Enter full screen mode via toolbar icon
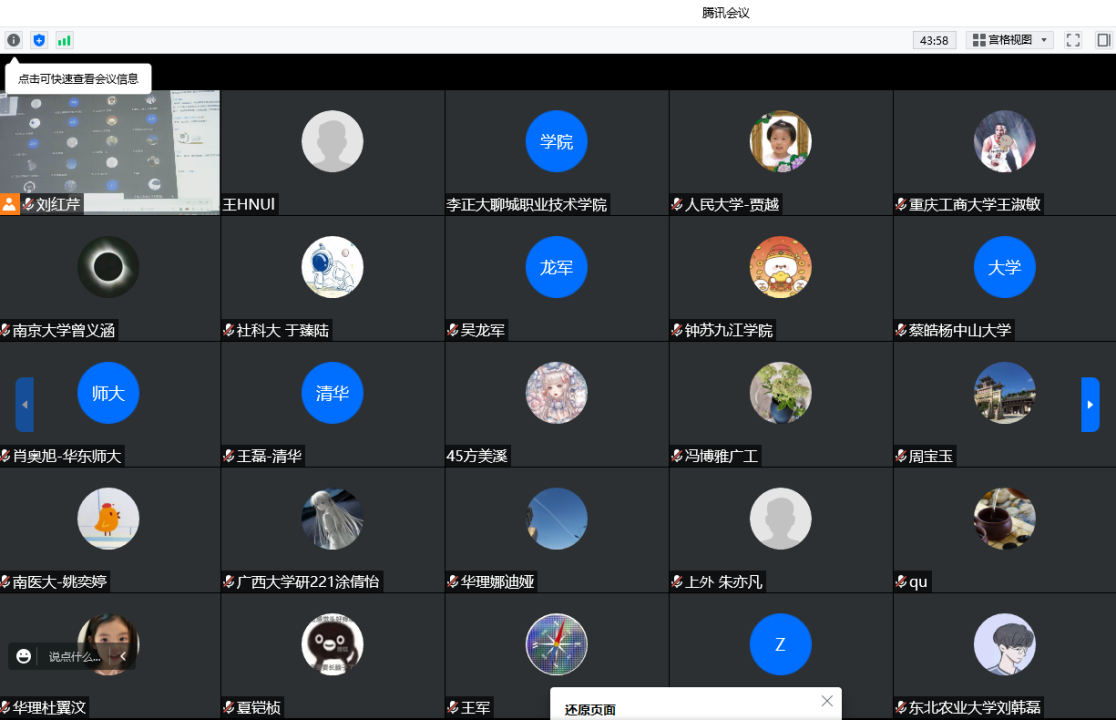This screenshot has width=1116, height=720. point(1073,40)
